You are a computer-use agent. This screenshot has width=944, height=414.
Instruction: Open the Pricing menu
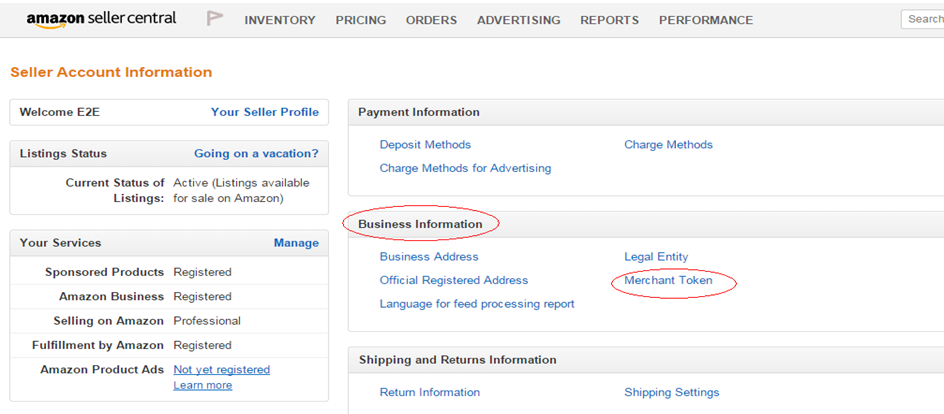(361, 20)
